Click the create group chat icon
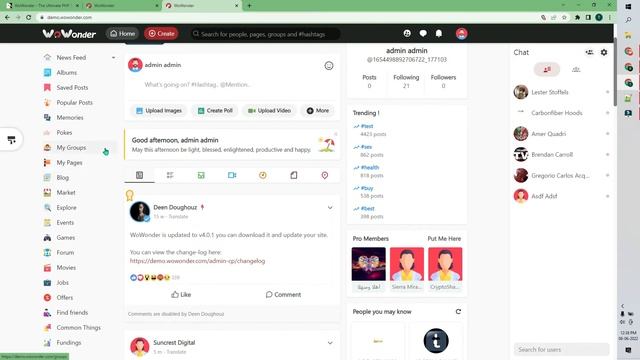Screen dimensions: 640x360 [x=589, y=52]
